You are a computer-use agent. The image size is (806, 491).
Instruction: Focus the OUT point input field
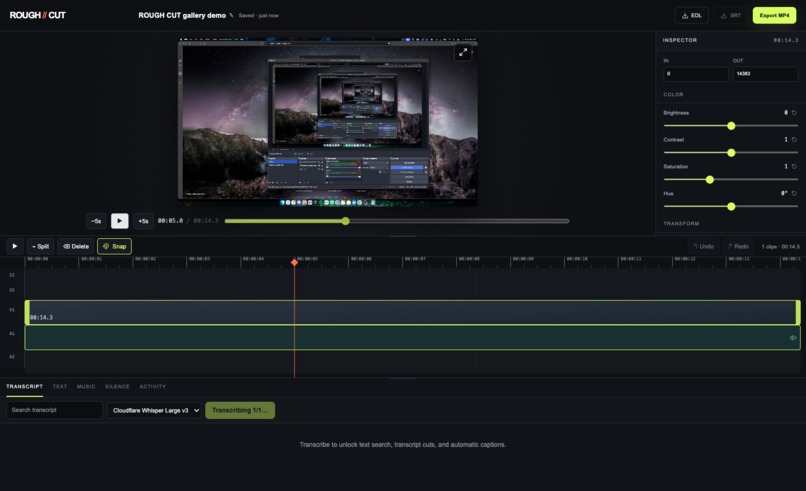(x=765, y=74)
